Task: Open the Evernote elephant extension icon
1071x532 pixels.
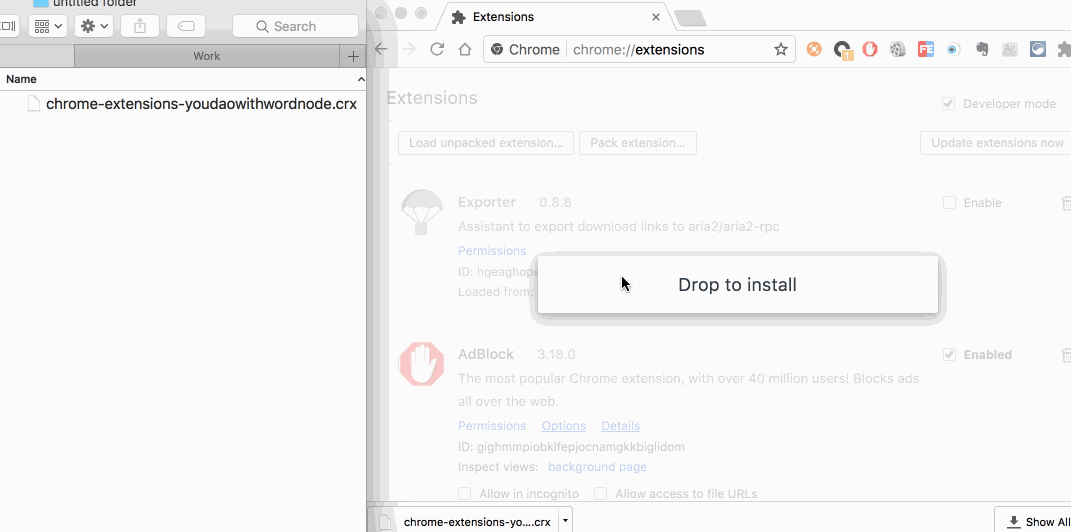Action: pos(982,49)
